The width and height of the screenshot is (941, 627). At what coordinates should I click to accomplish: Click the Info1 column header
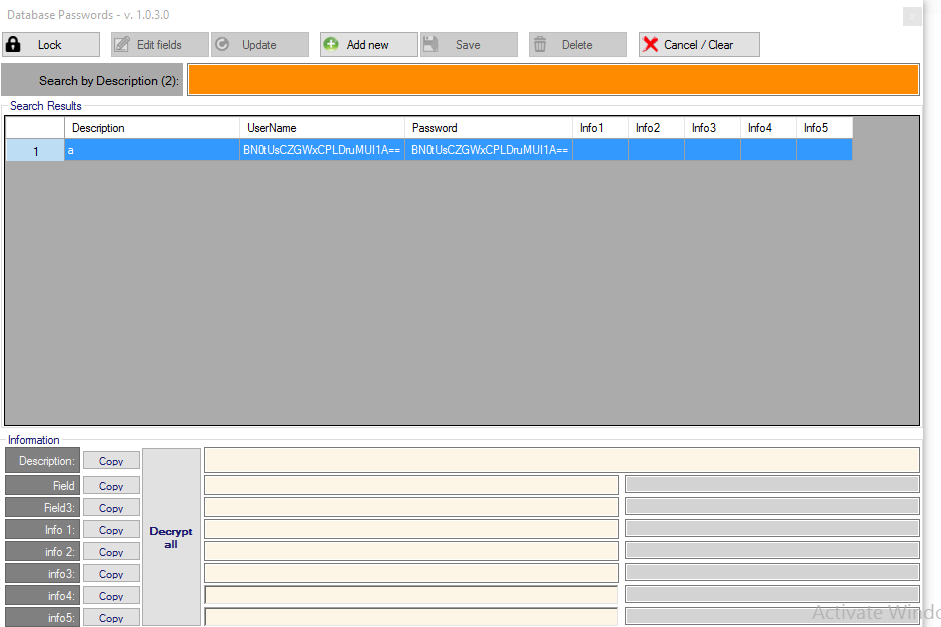[600, 128]
